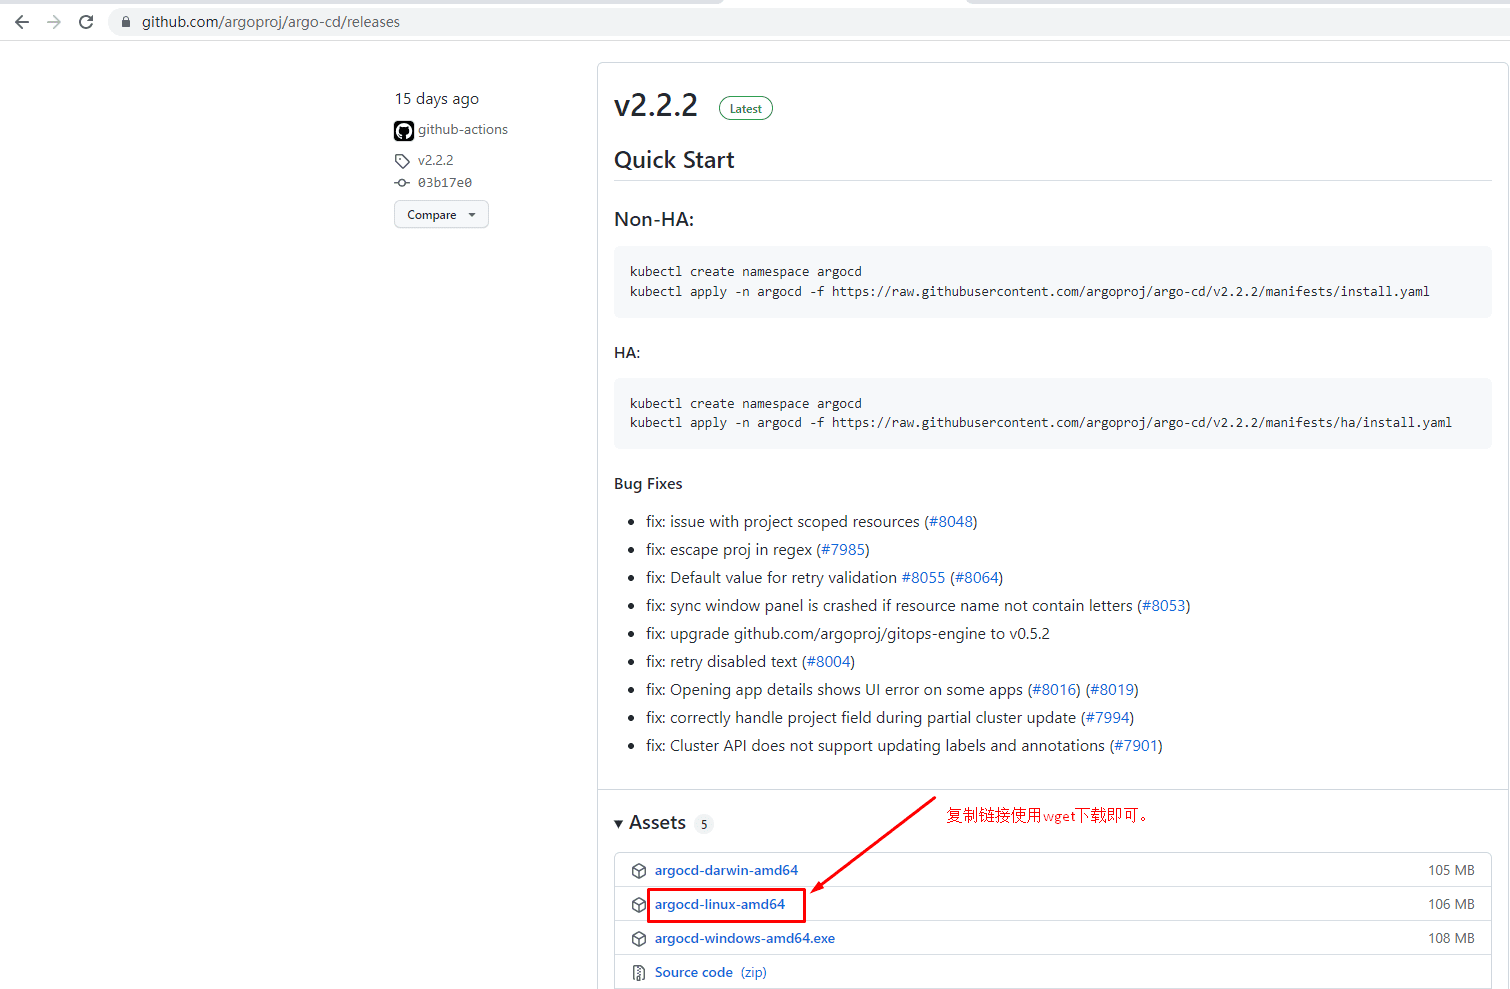
Task: Click the gitops-engine v0.5.2 upgrade fix text
Action: pos(848,634)
